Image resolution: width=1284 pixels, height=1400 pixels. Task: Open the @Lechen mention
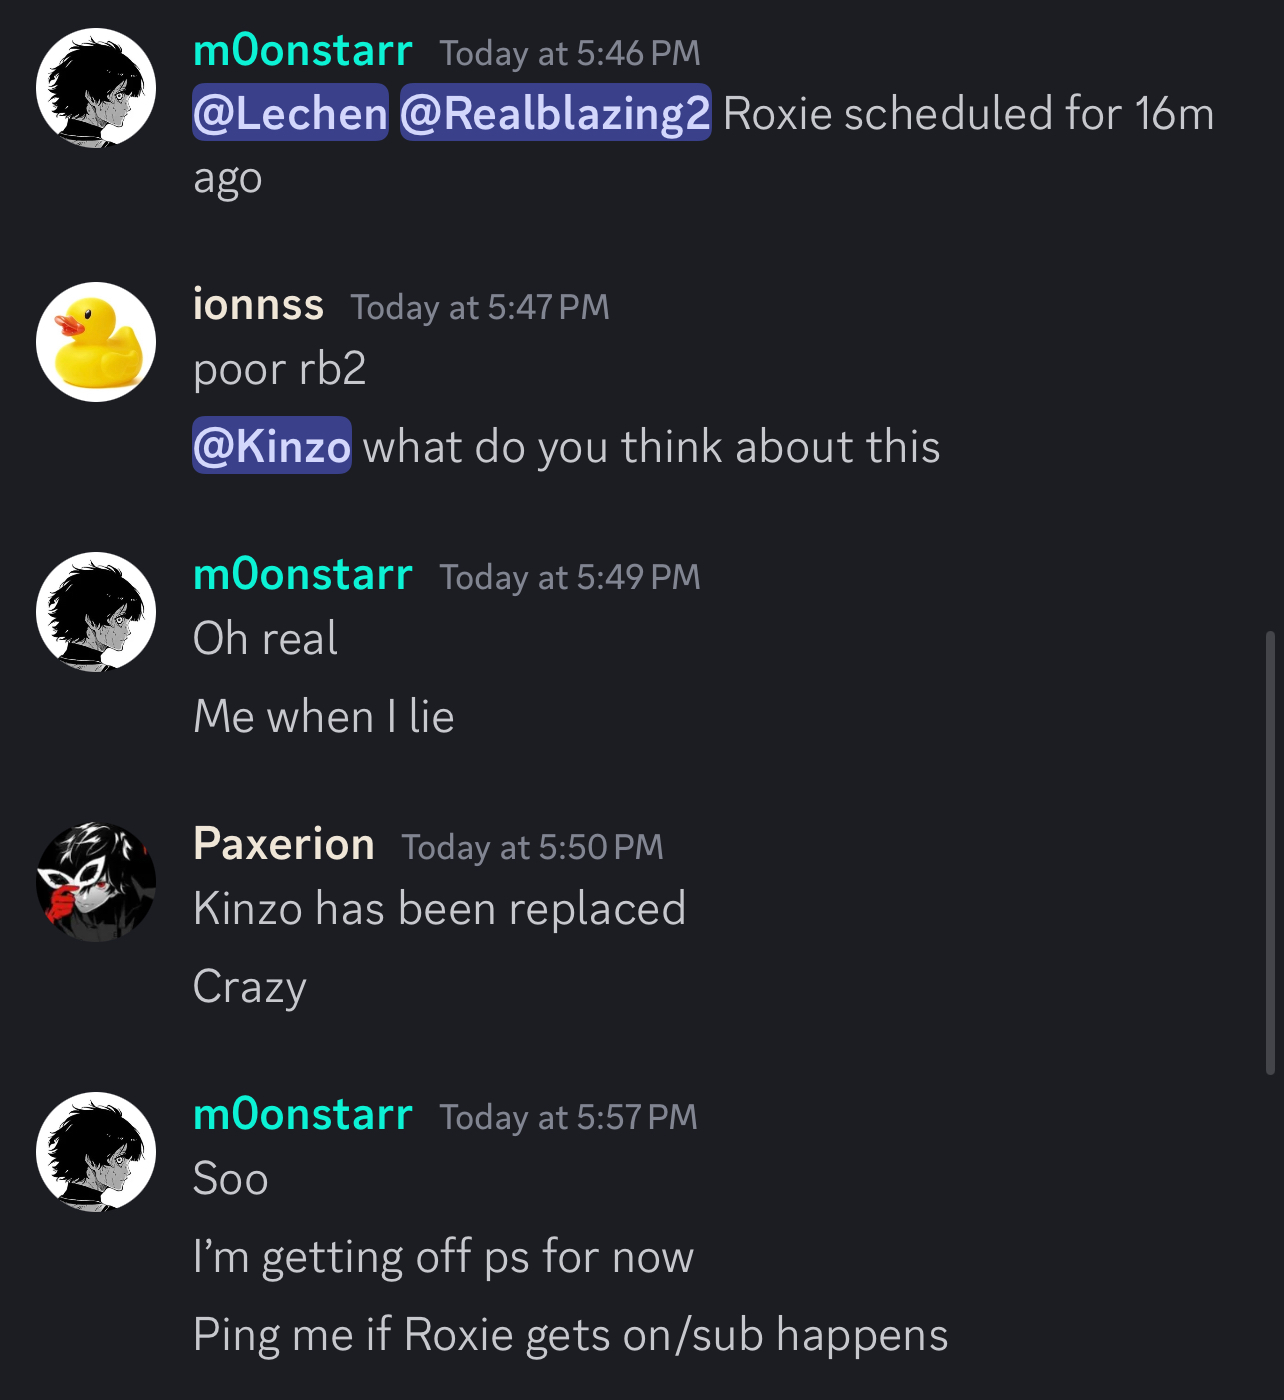[x=290, y=113]
